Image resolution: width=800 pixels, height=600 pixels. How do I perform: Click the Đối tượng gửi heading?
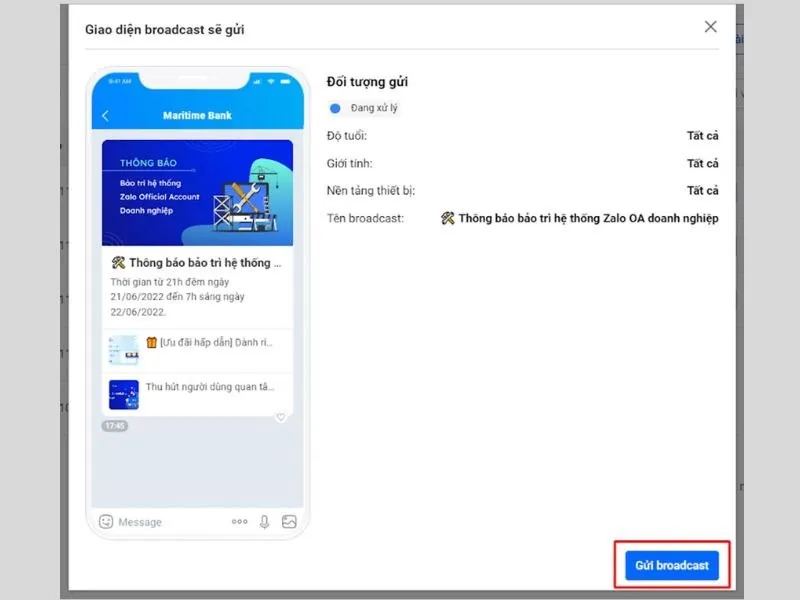point(367,82)
